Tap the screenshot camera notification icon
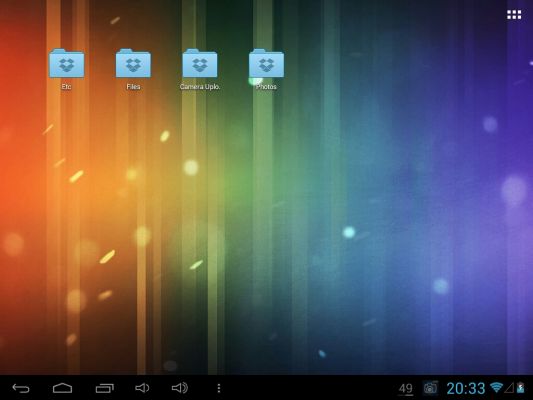533x400 pixels. pos(430,388)
